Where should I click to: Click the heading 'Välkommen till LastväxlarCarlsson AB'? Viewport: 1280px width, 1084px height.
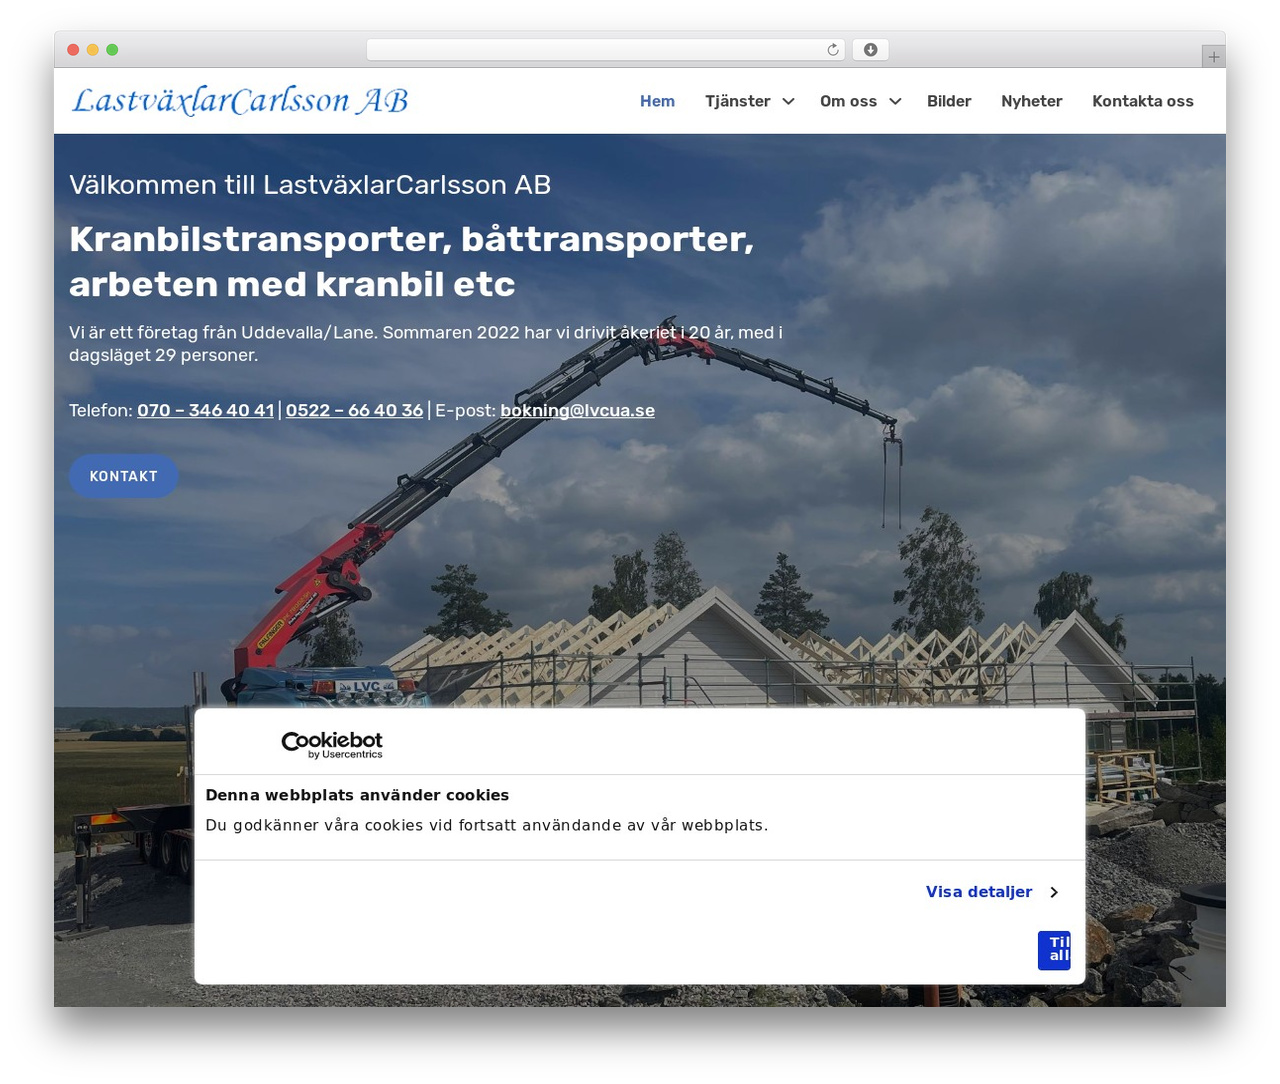click(310, 185)
